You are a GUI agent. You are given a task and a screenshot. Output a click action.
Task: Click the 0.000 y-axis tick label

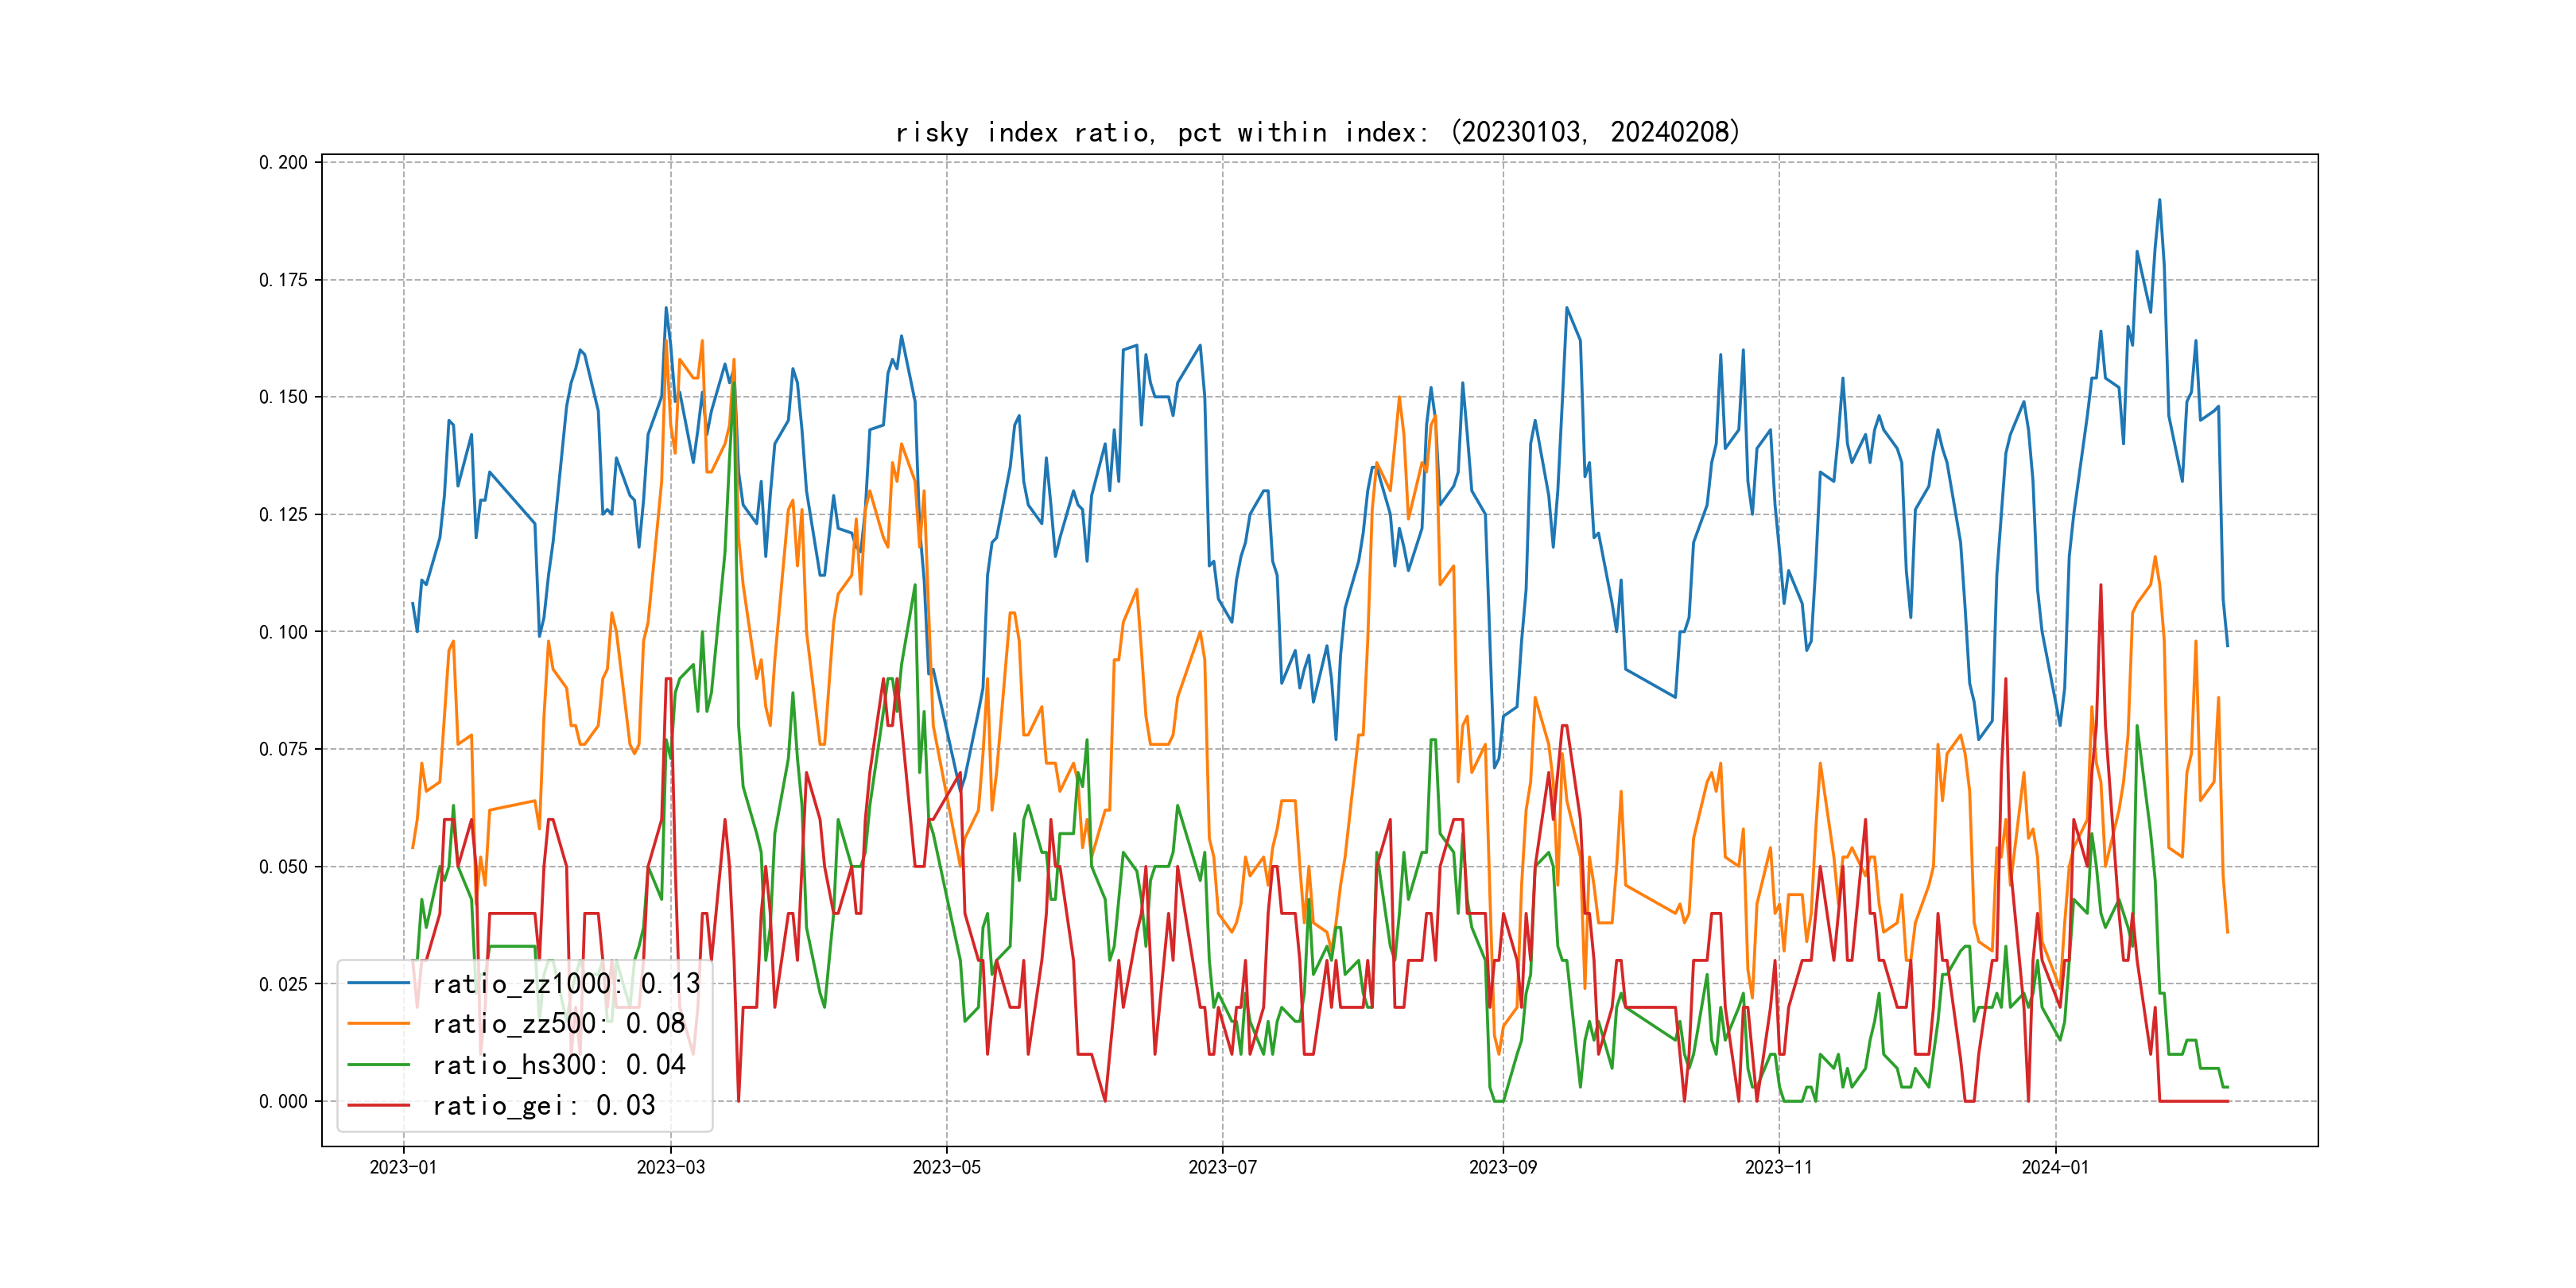click(283, 1101)
